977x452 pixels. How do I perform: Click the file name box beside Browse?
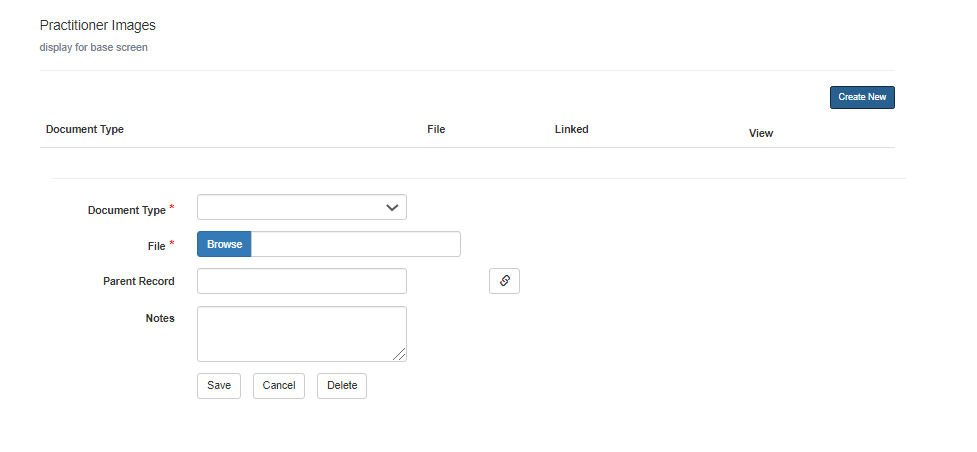tap(355, 244)
